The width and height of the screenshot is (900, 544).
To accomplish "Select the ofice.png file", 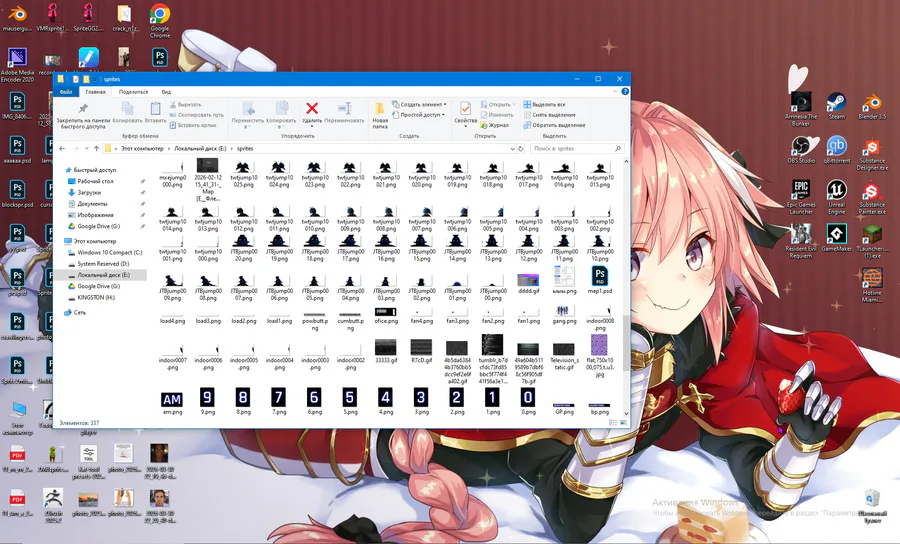I will (x=386, y=316).
